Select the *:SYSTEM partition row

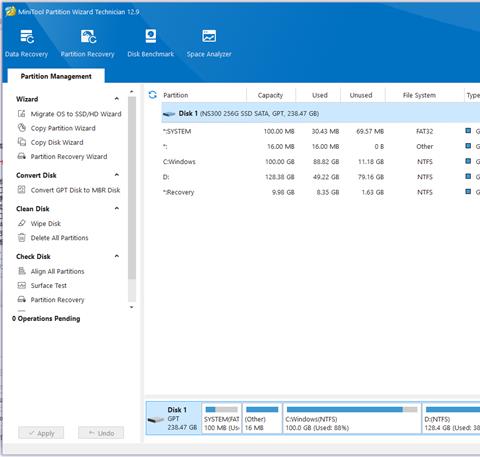tap(321, 131)
